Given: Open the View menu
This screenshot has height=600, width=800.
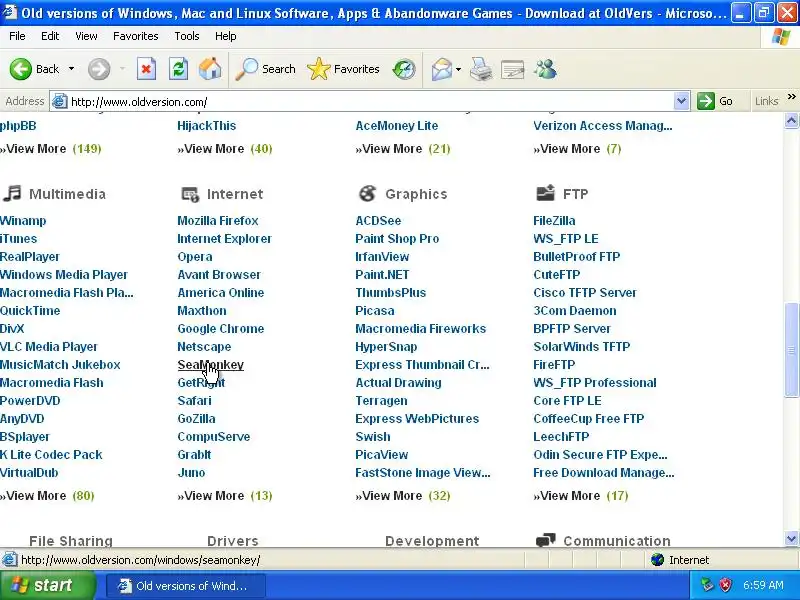Looking at the screenshot, I should [x=86, y=36].
